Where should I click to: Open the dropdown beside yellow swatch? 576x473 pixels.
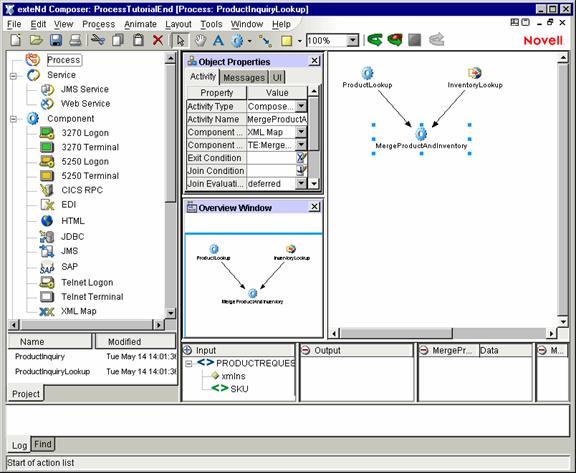coord(300,41)
